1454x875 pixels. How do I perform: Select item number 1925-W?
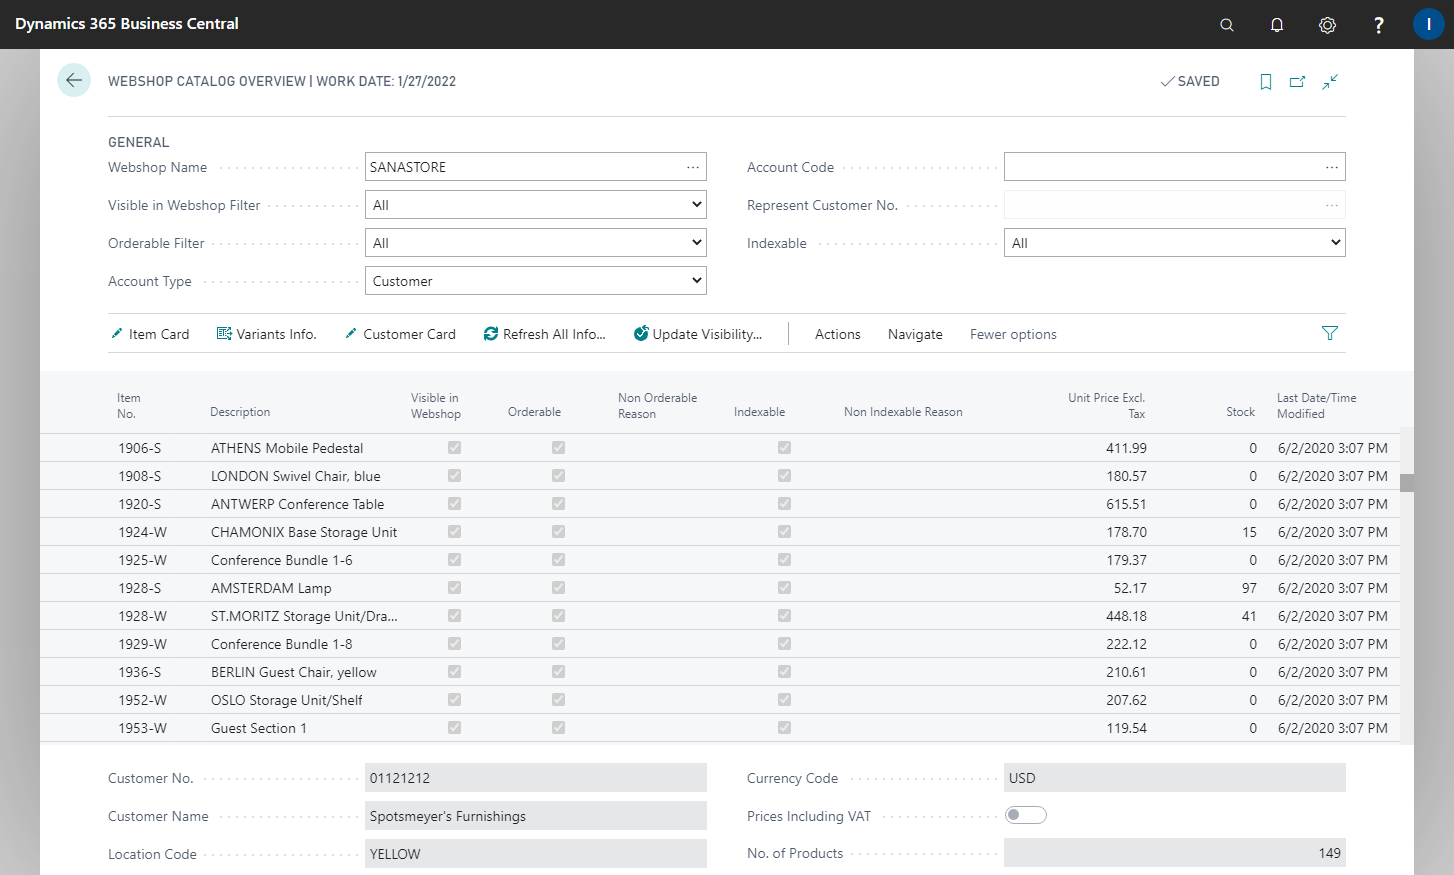click(x=142, y=560)
